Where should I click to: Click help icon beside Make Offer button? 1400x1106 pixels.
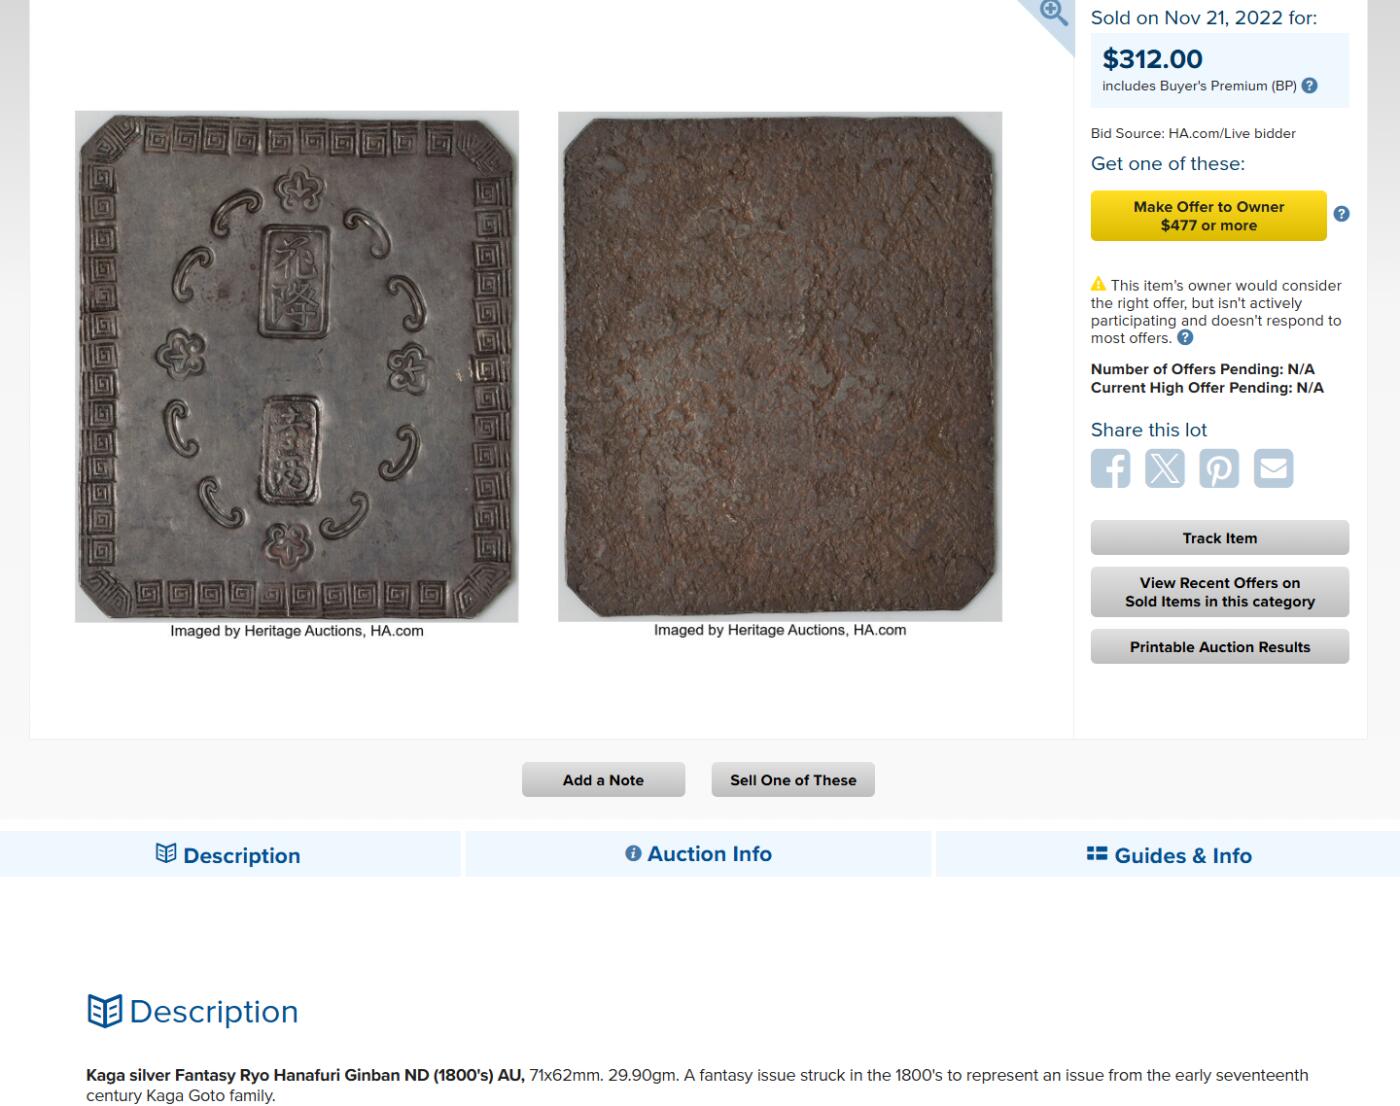(1341, 214)
